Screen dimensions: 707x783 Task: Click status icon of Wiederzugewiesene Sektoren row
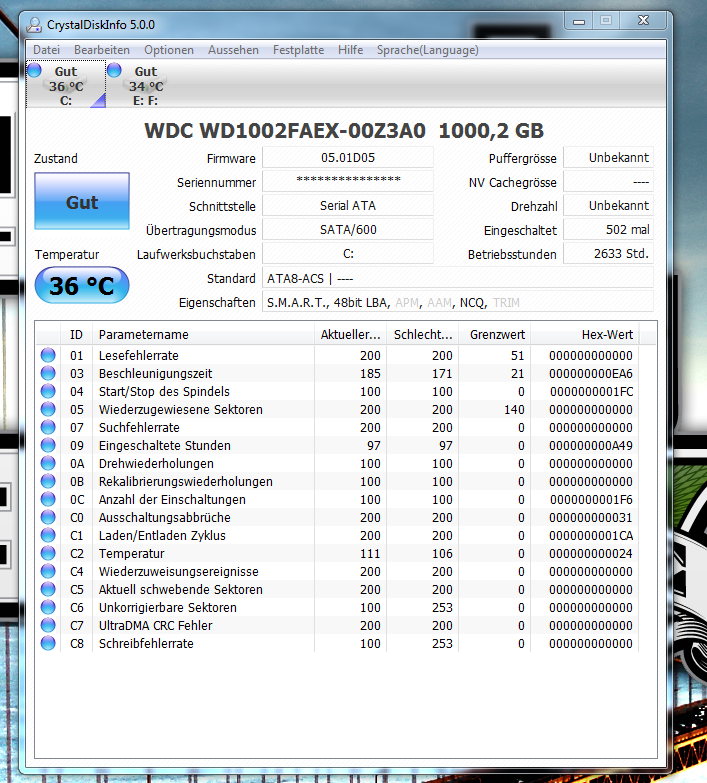(48, 409)
